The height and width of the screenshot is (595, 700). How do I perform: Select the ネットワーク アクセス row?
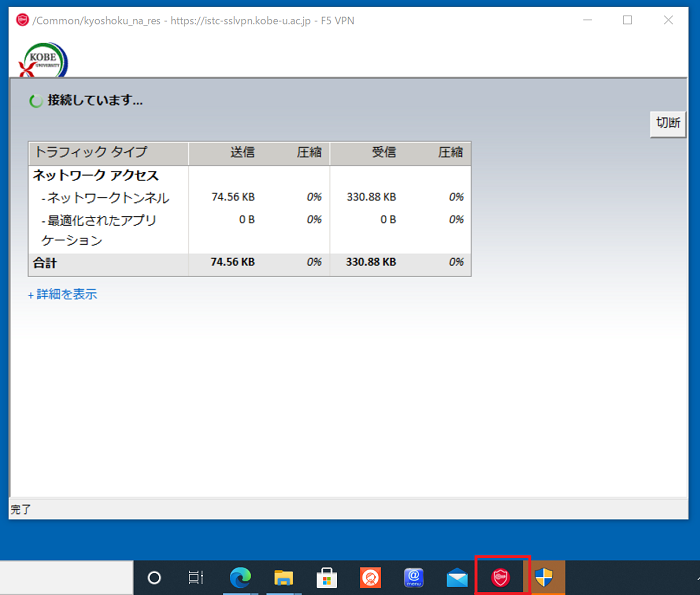pos(250,175)
